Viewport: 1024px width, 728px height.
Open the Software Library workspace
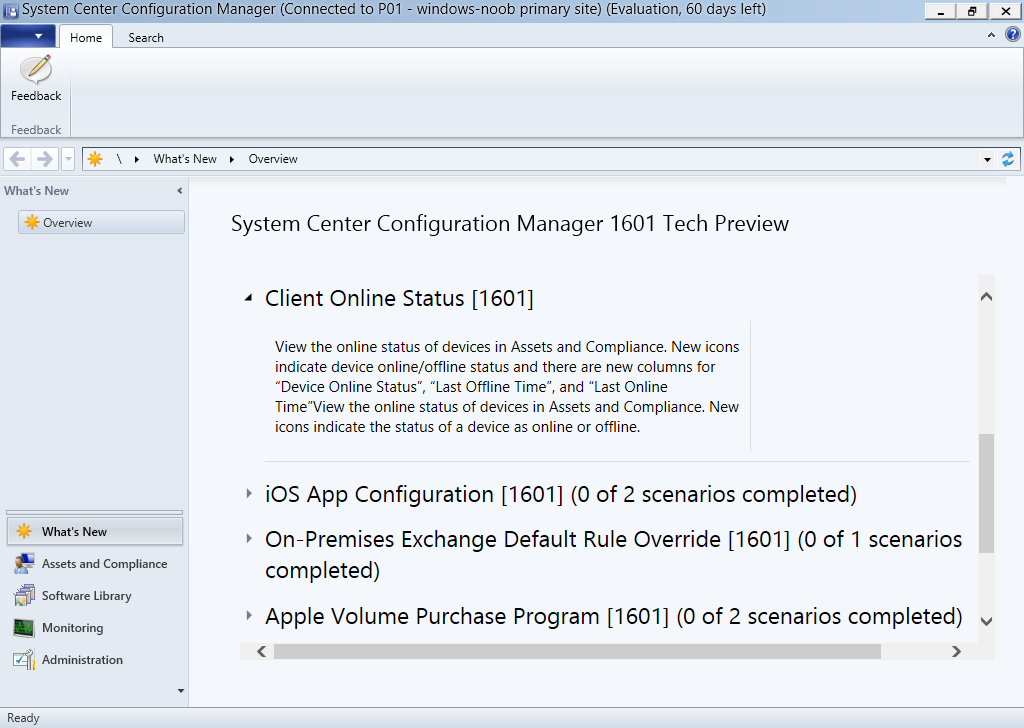pos(95,595)
